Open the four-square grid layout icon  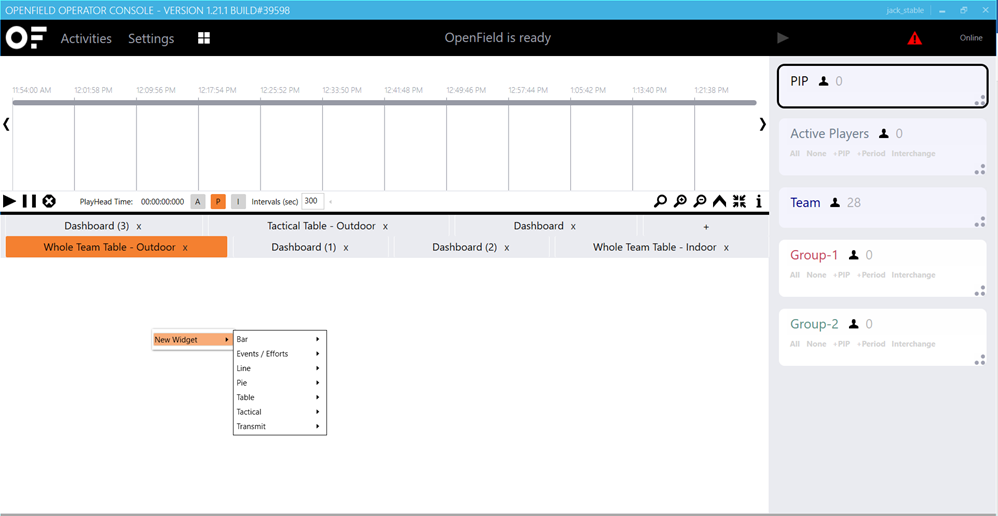(204, 38)
